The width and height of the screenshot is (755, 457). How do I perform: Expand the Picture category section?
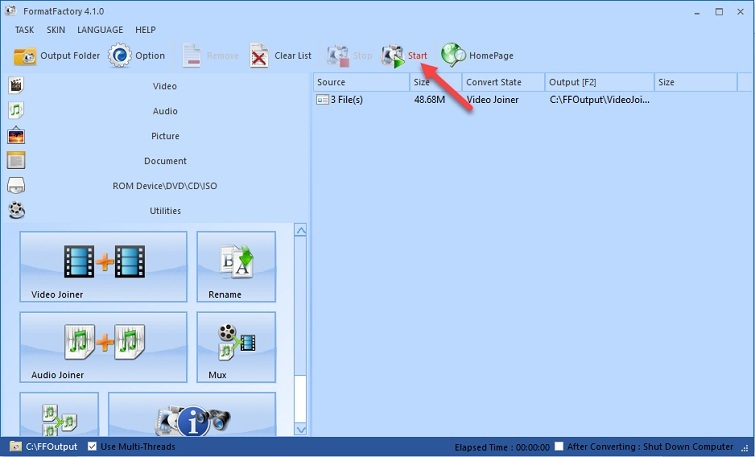click(x=164, y=136)
